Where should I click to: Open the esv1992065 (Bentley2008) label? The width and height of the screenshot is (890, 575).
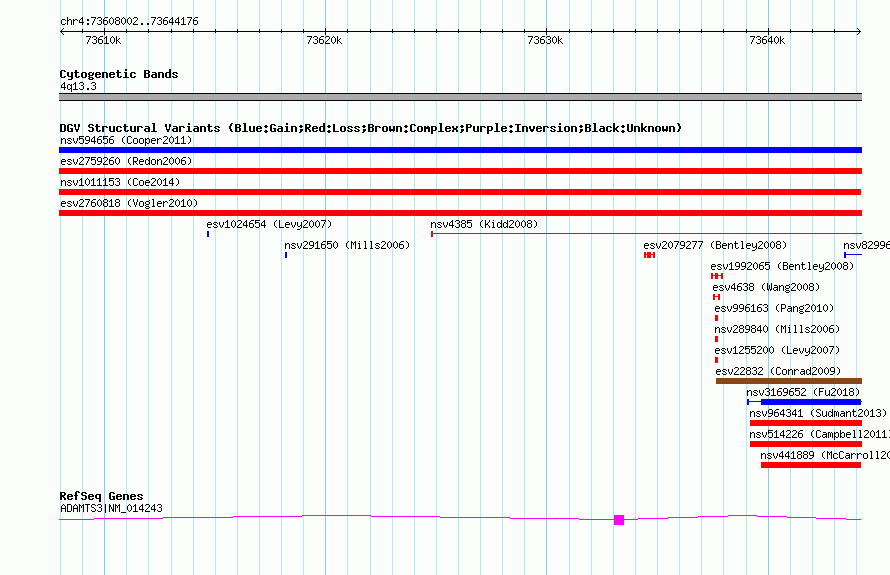click(x=782, y=266)
